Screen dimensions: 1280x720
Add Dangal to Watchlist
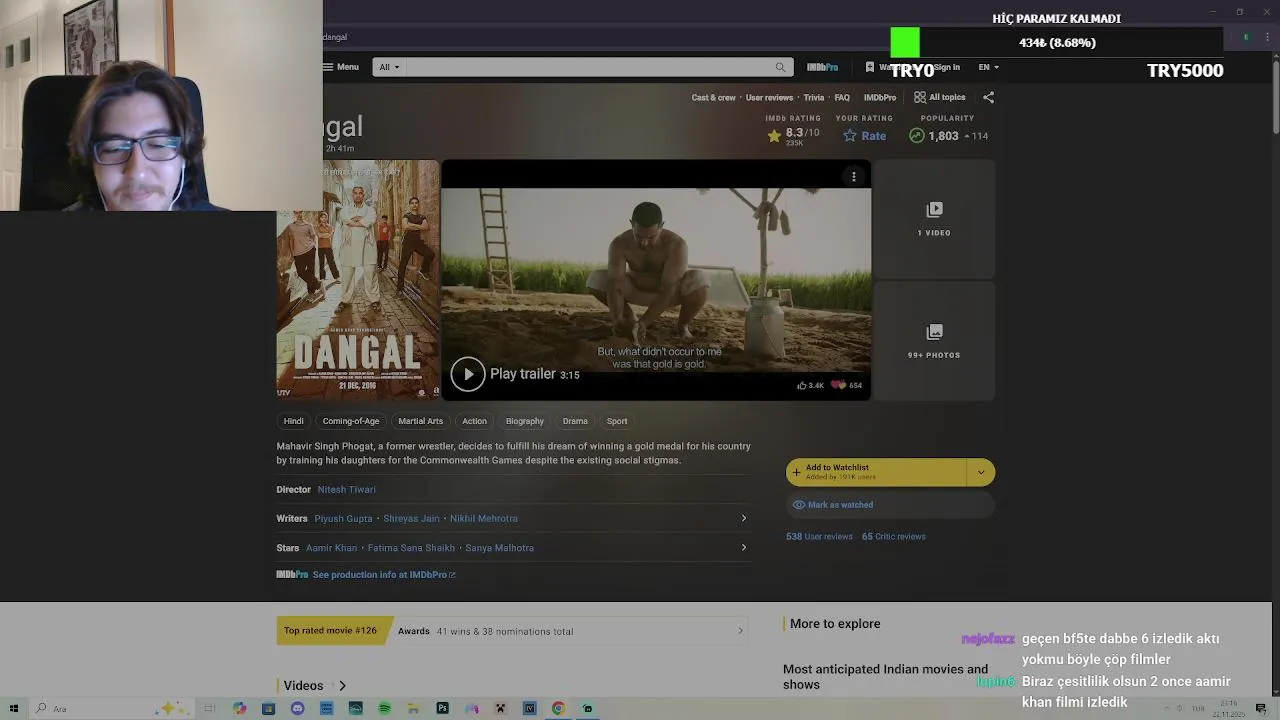pyautogui.click(x=876, y=472)
